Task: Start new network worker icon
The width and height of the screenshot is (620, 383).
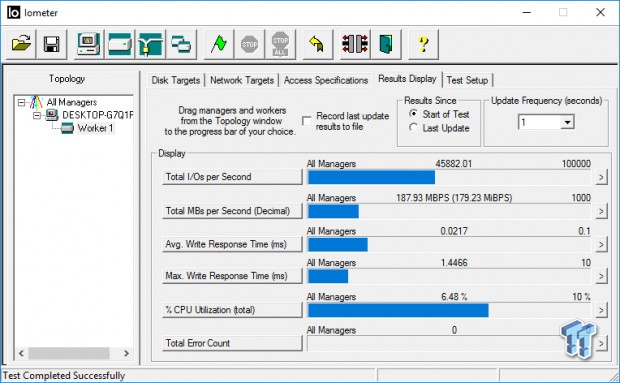Action: tap(150, 44)
